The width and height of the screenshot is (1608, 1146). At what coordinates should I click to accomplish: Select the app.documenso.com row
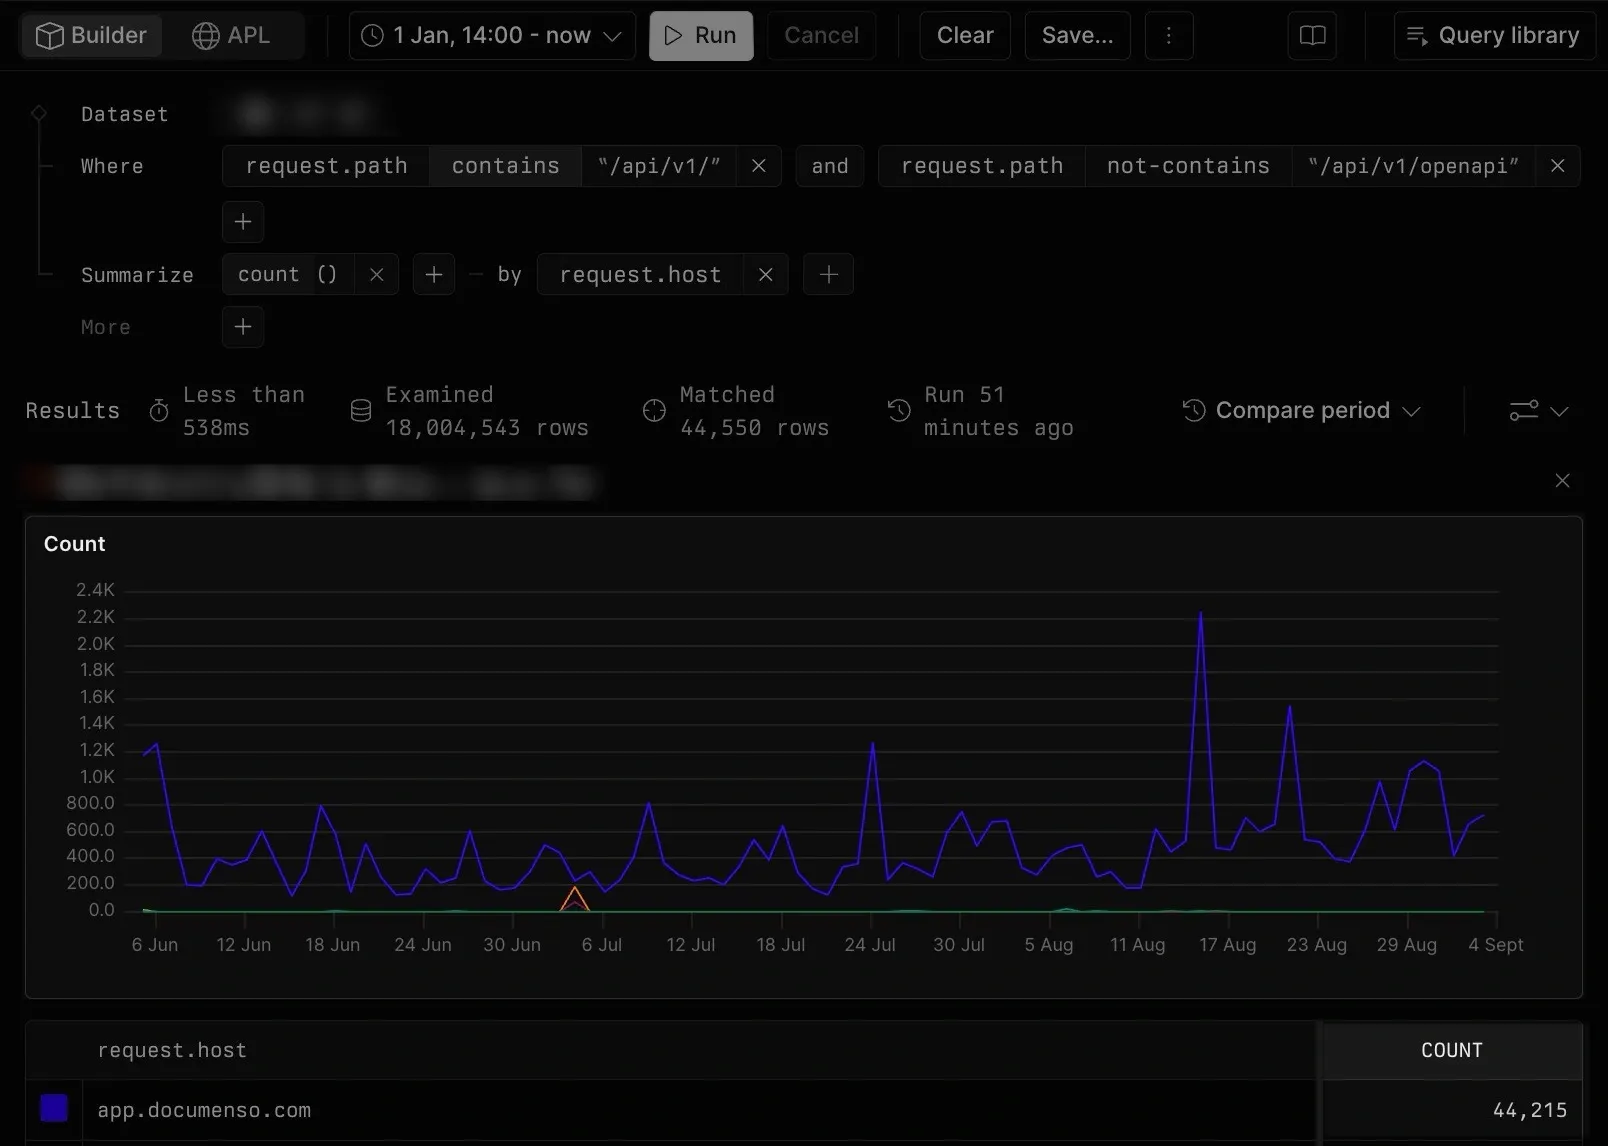(804, 1110)
